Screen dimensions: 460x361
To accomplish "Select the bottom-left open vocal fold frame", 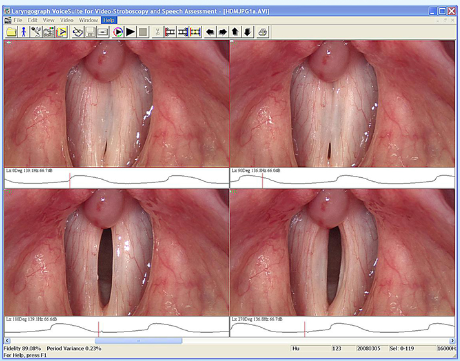I will pyautogui.click(x=116, y=252).
